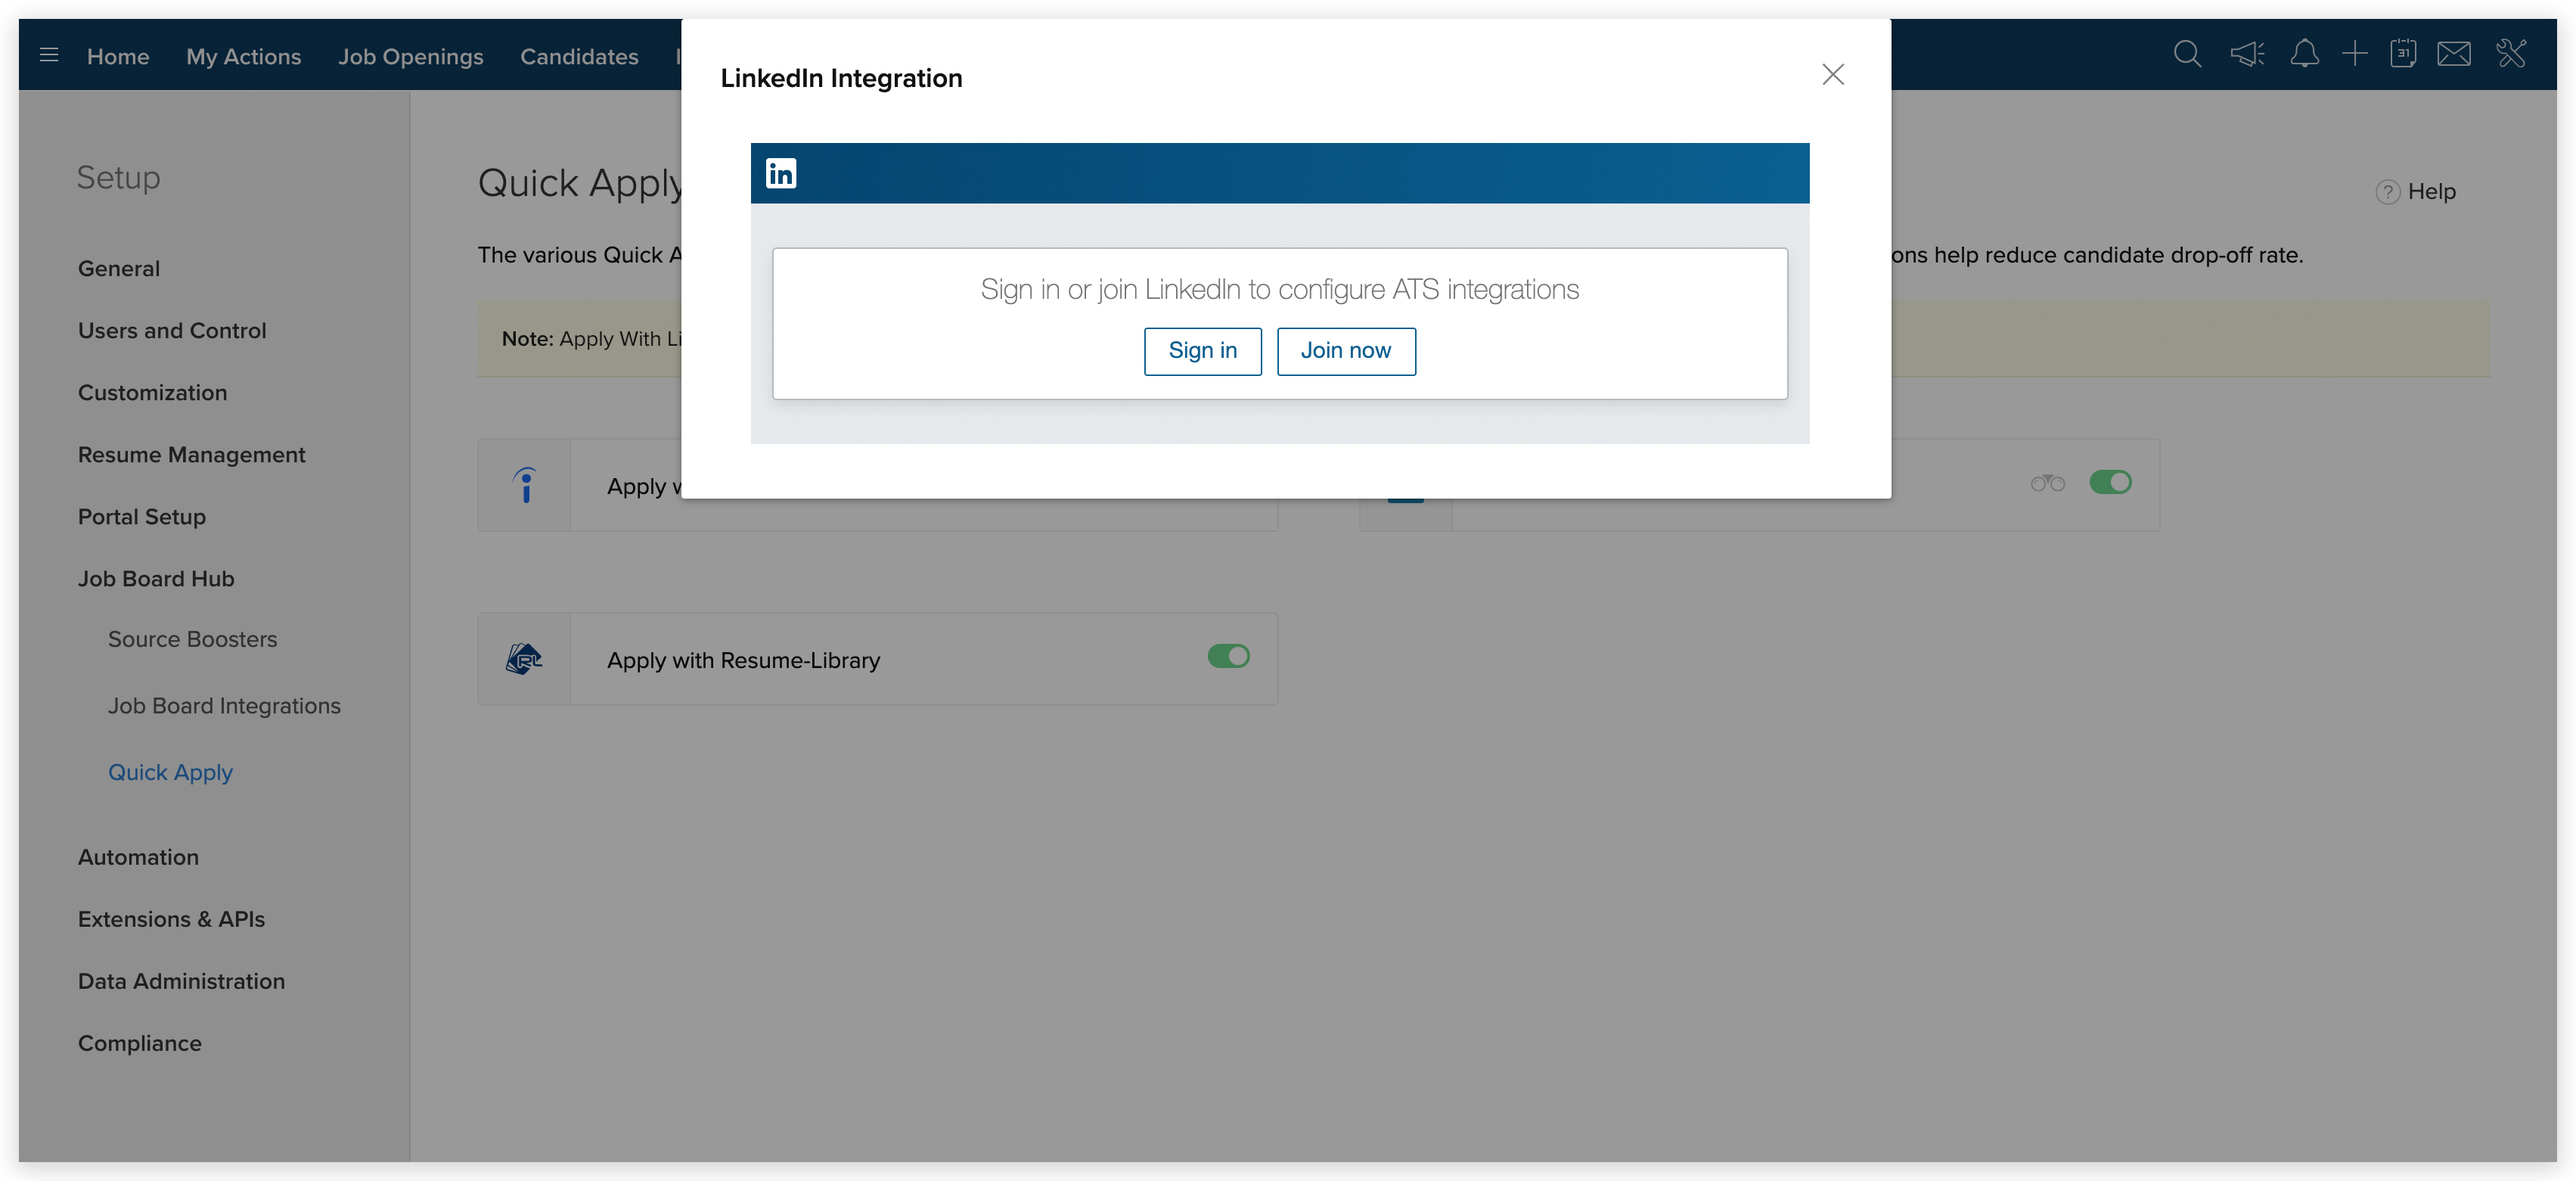Click the binoculars preview icon

[x=2047, y=484]
